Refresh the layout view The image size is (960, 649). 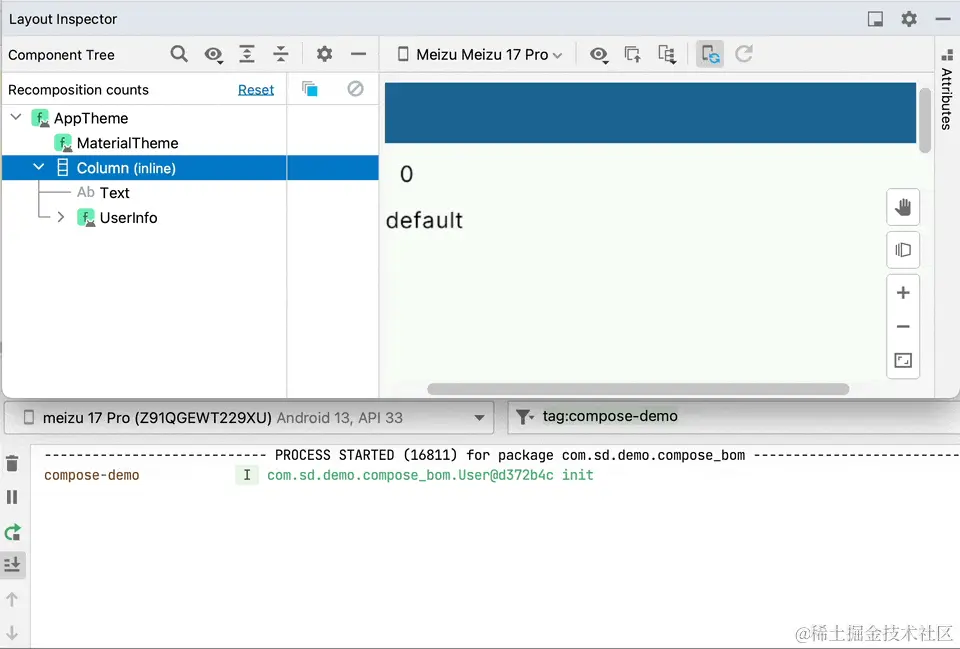pos(744,54)
